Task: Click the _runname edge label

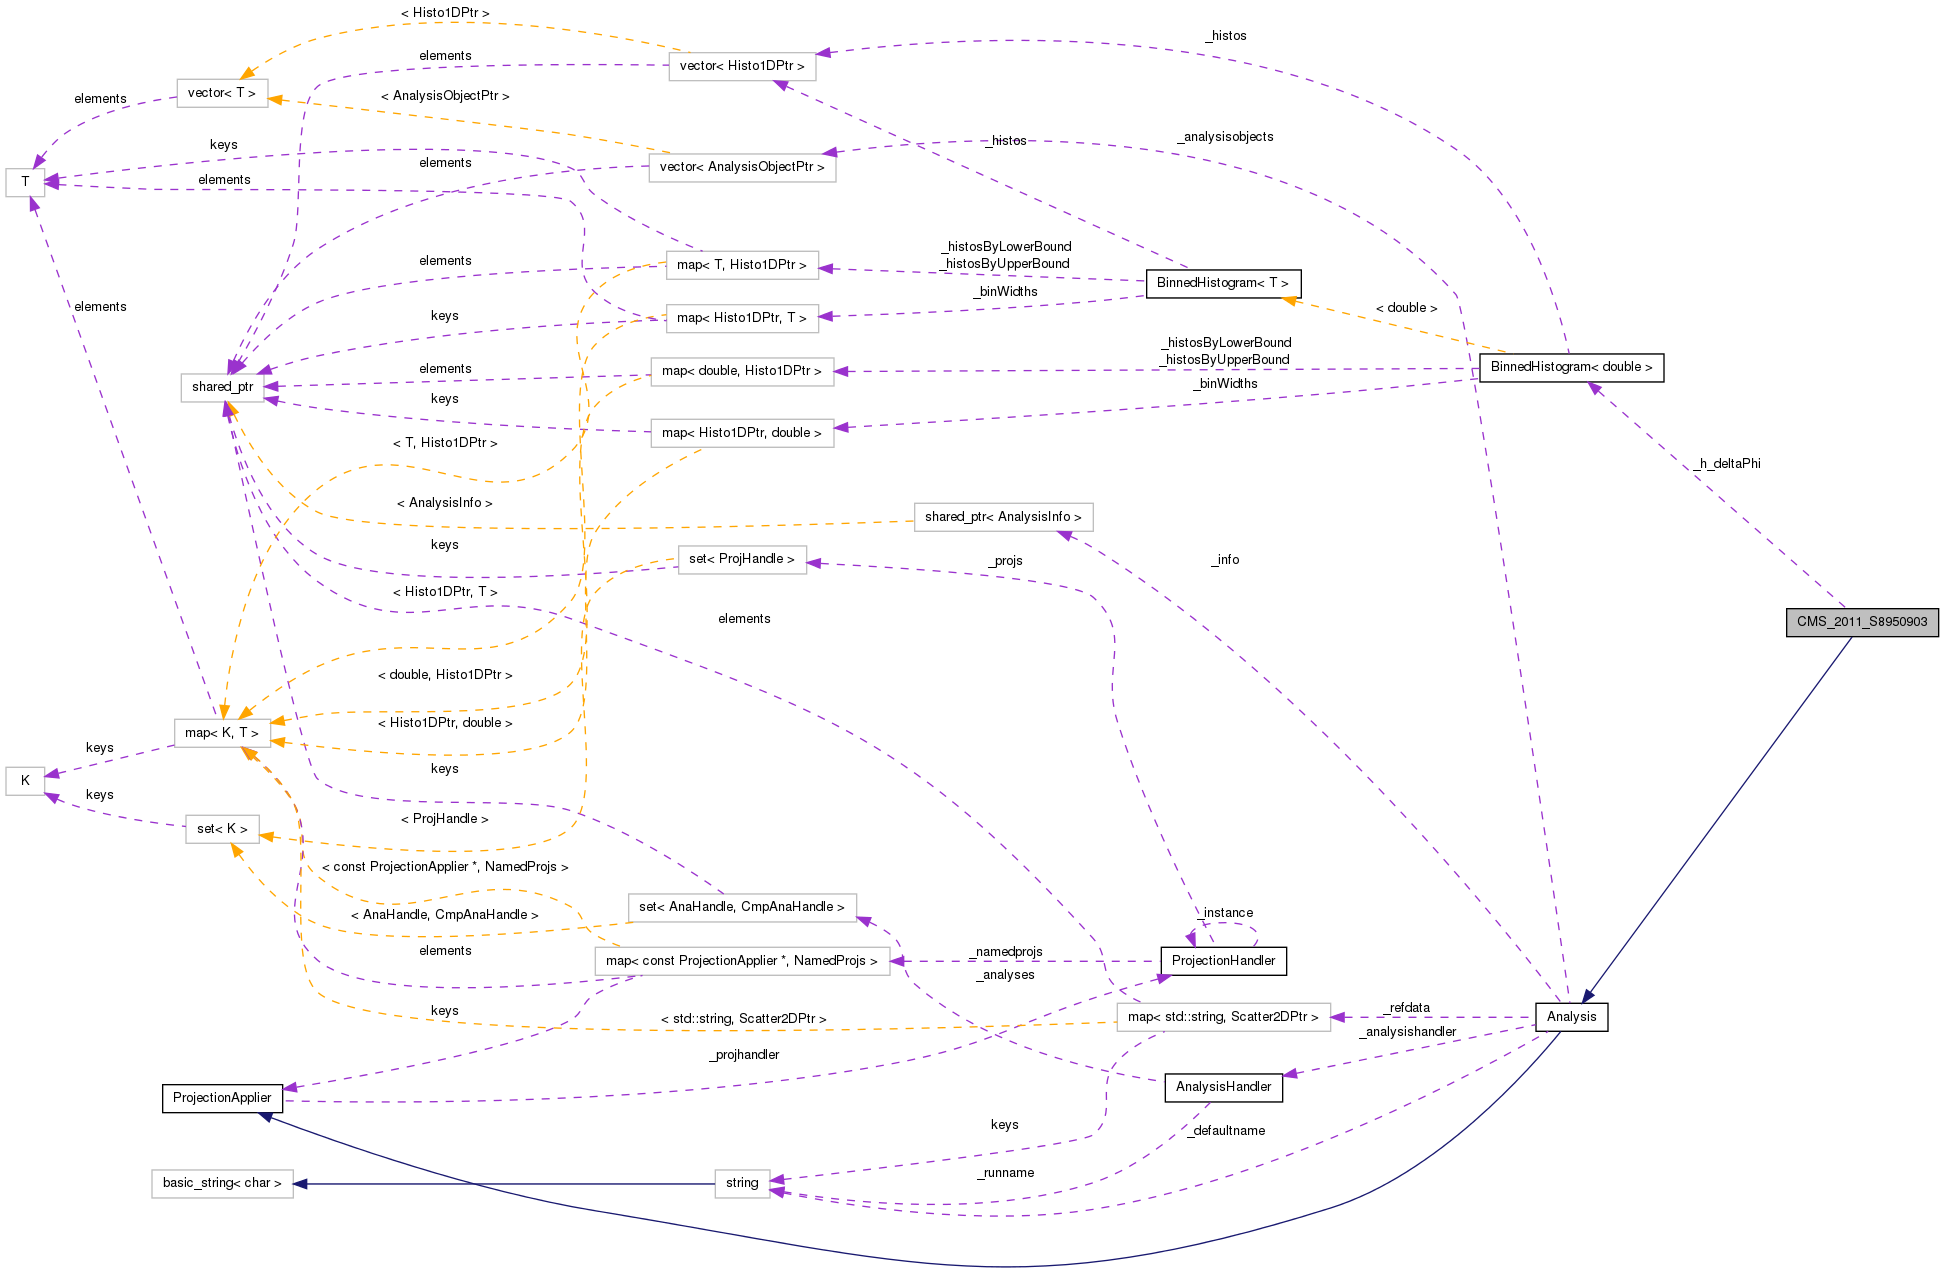Action: [1005, 1173]
